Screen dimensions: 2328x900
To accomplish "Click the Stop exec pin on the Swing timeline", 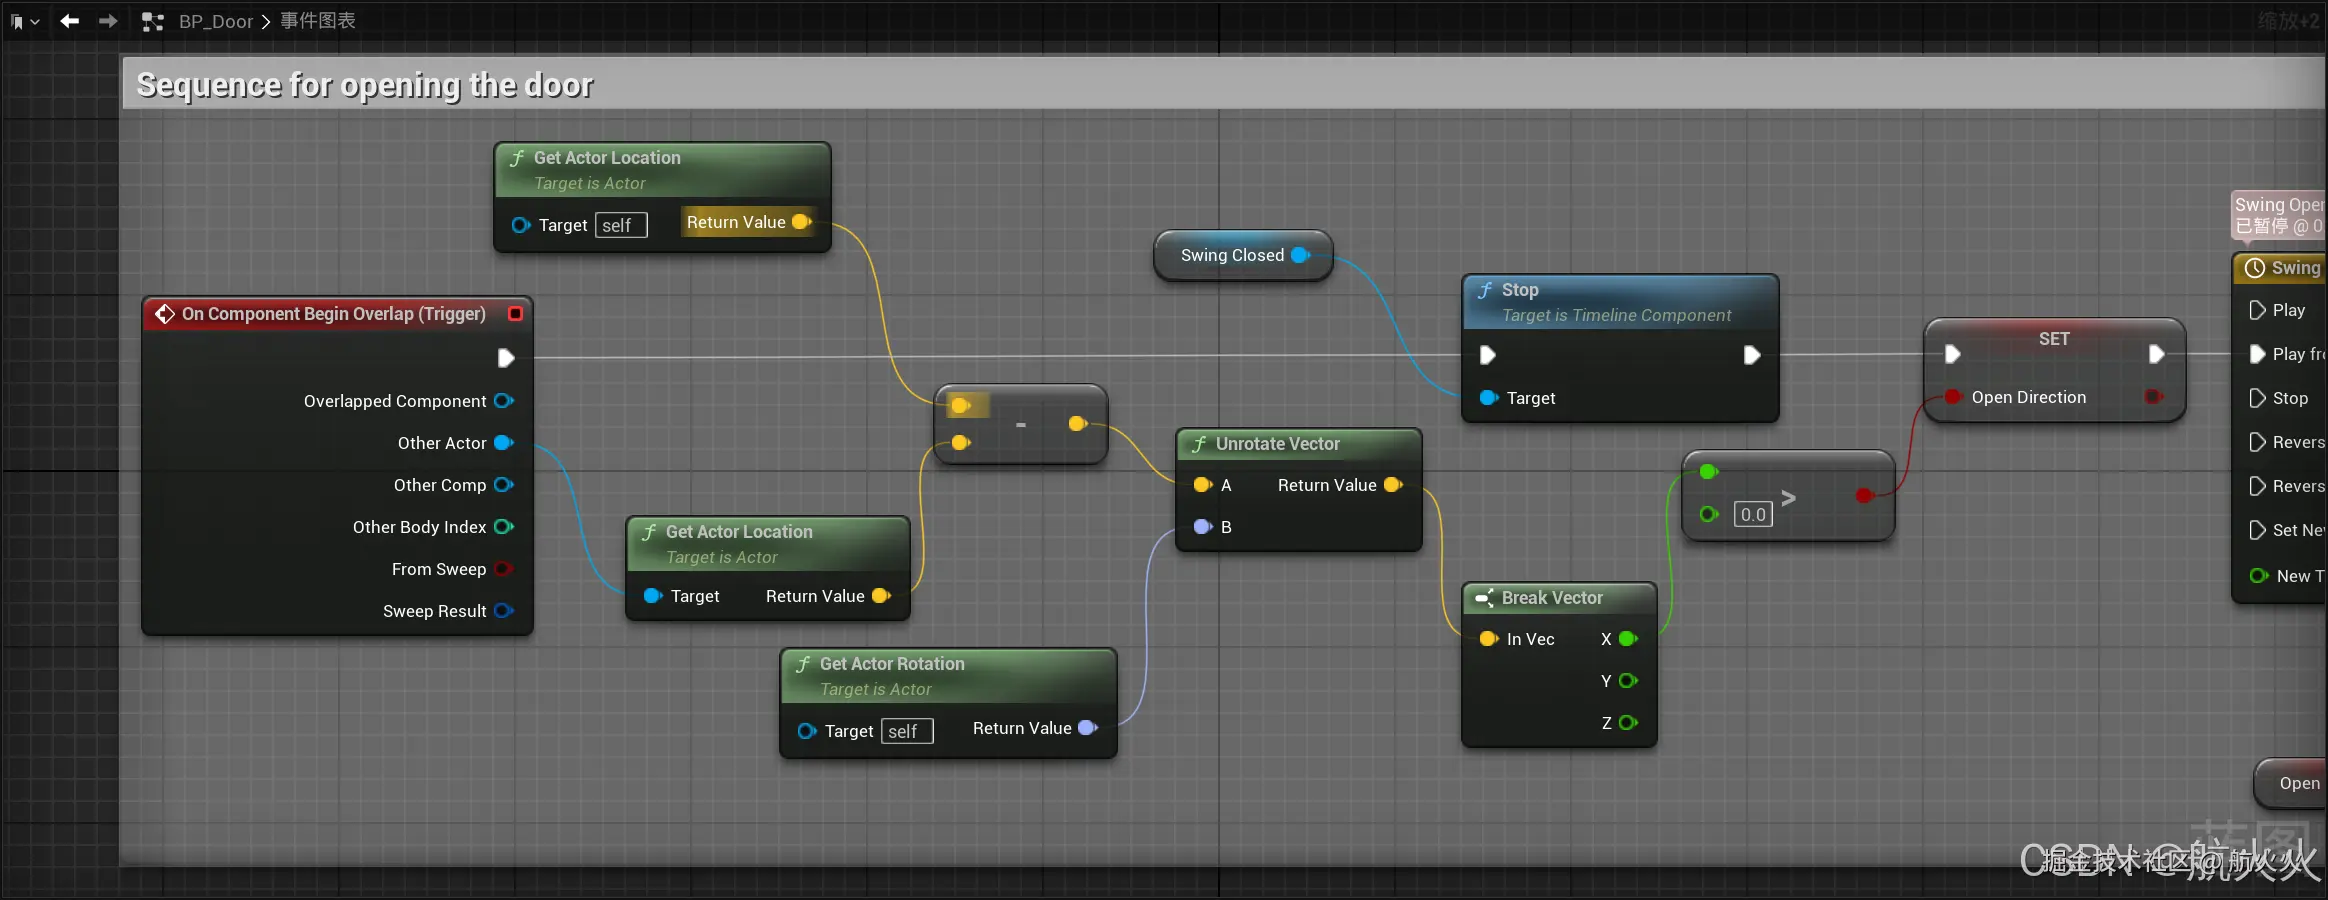I will [2257, 398].
